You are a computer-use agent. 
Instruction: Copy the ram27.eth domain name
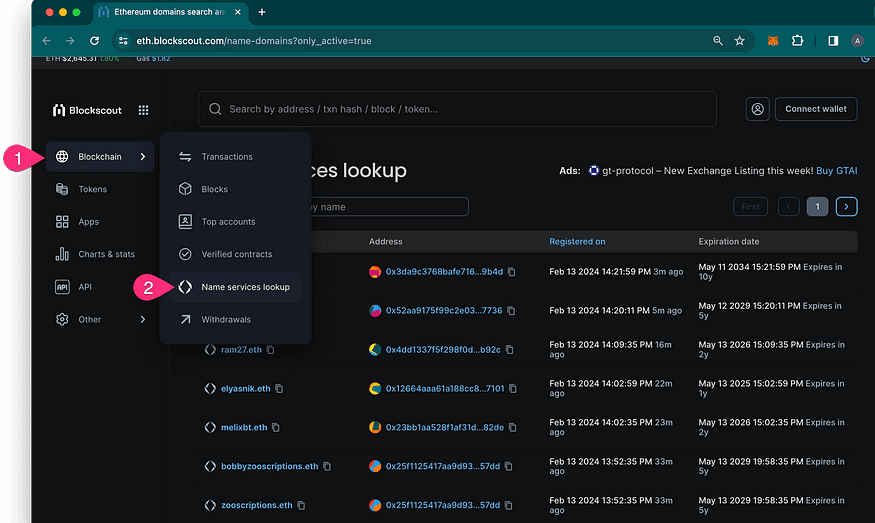(x=270, y=349)
